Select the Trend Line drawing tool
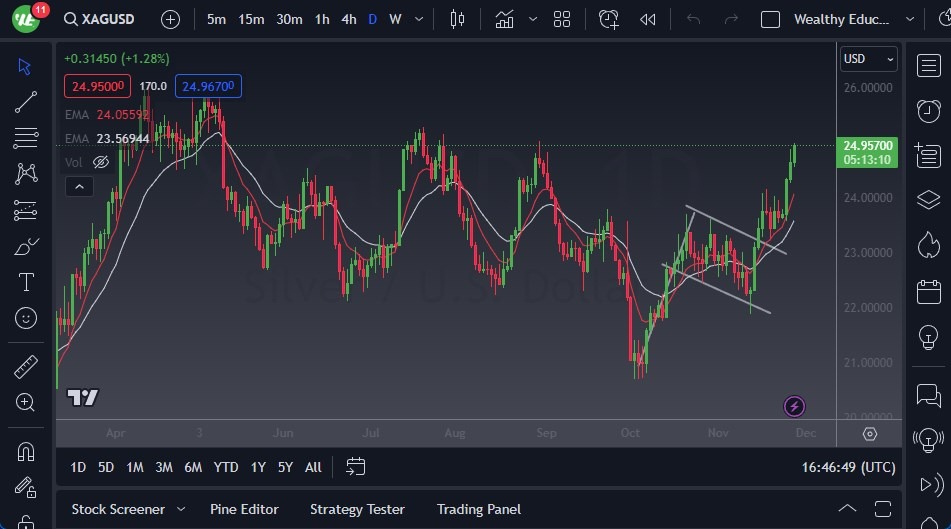 (26, 101)
